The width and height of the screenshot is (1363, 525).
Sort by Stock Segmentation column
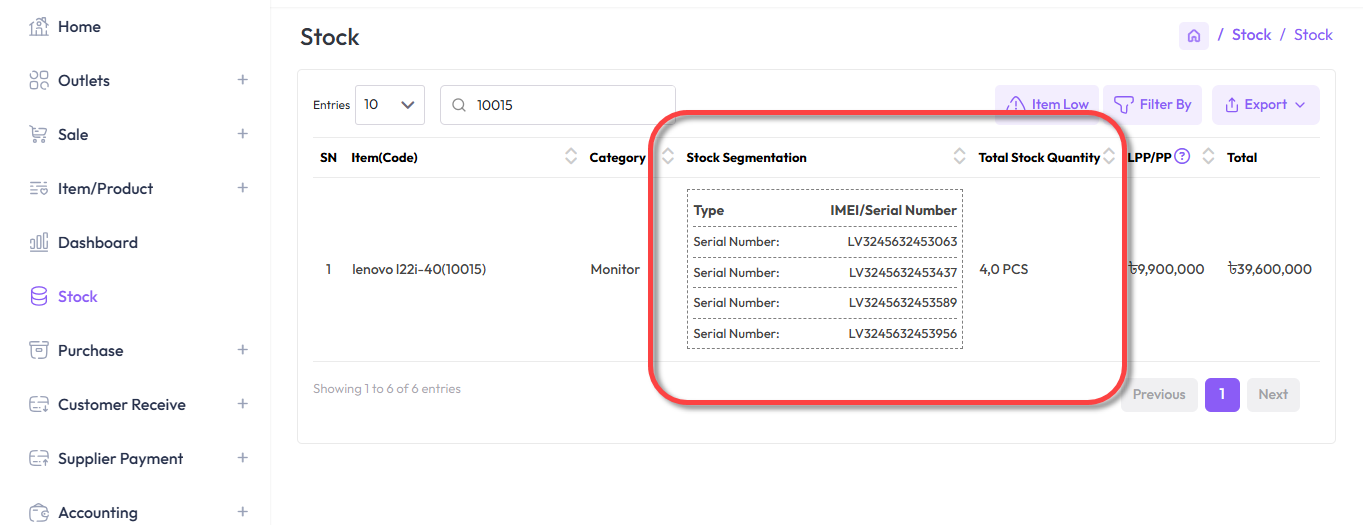coord(959,157)
